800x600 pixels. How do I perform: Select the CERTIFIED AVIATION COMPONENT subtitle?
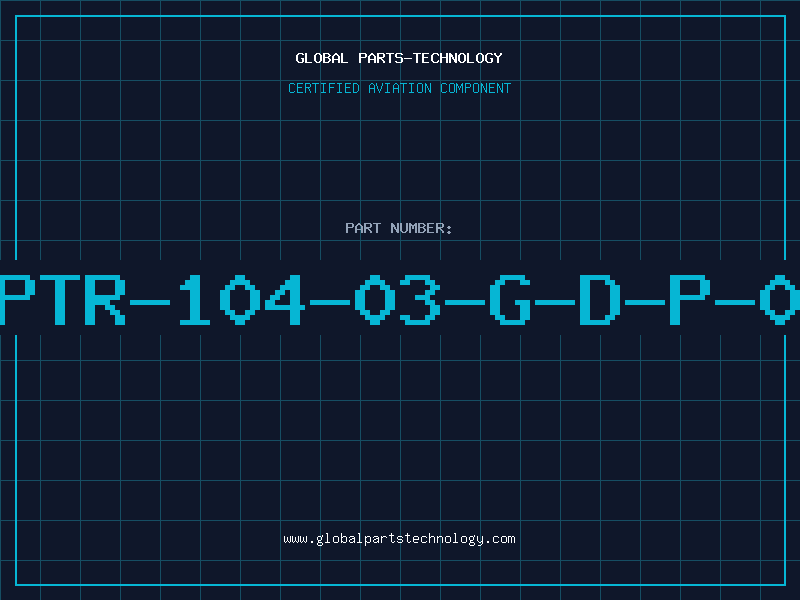click(399, 88)
